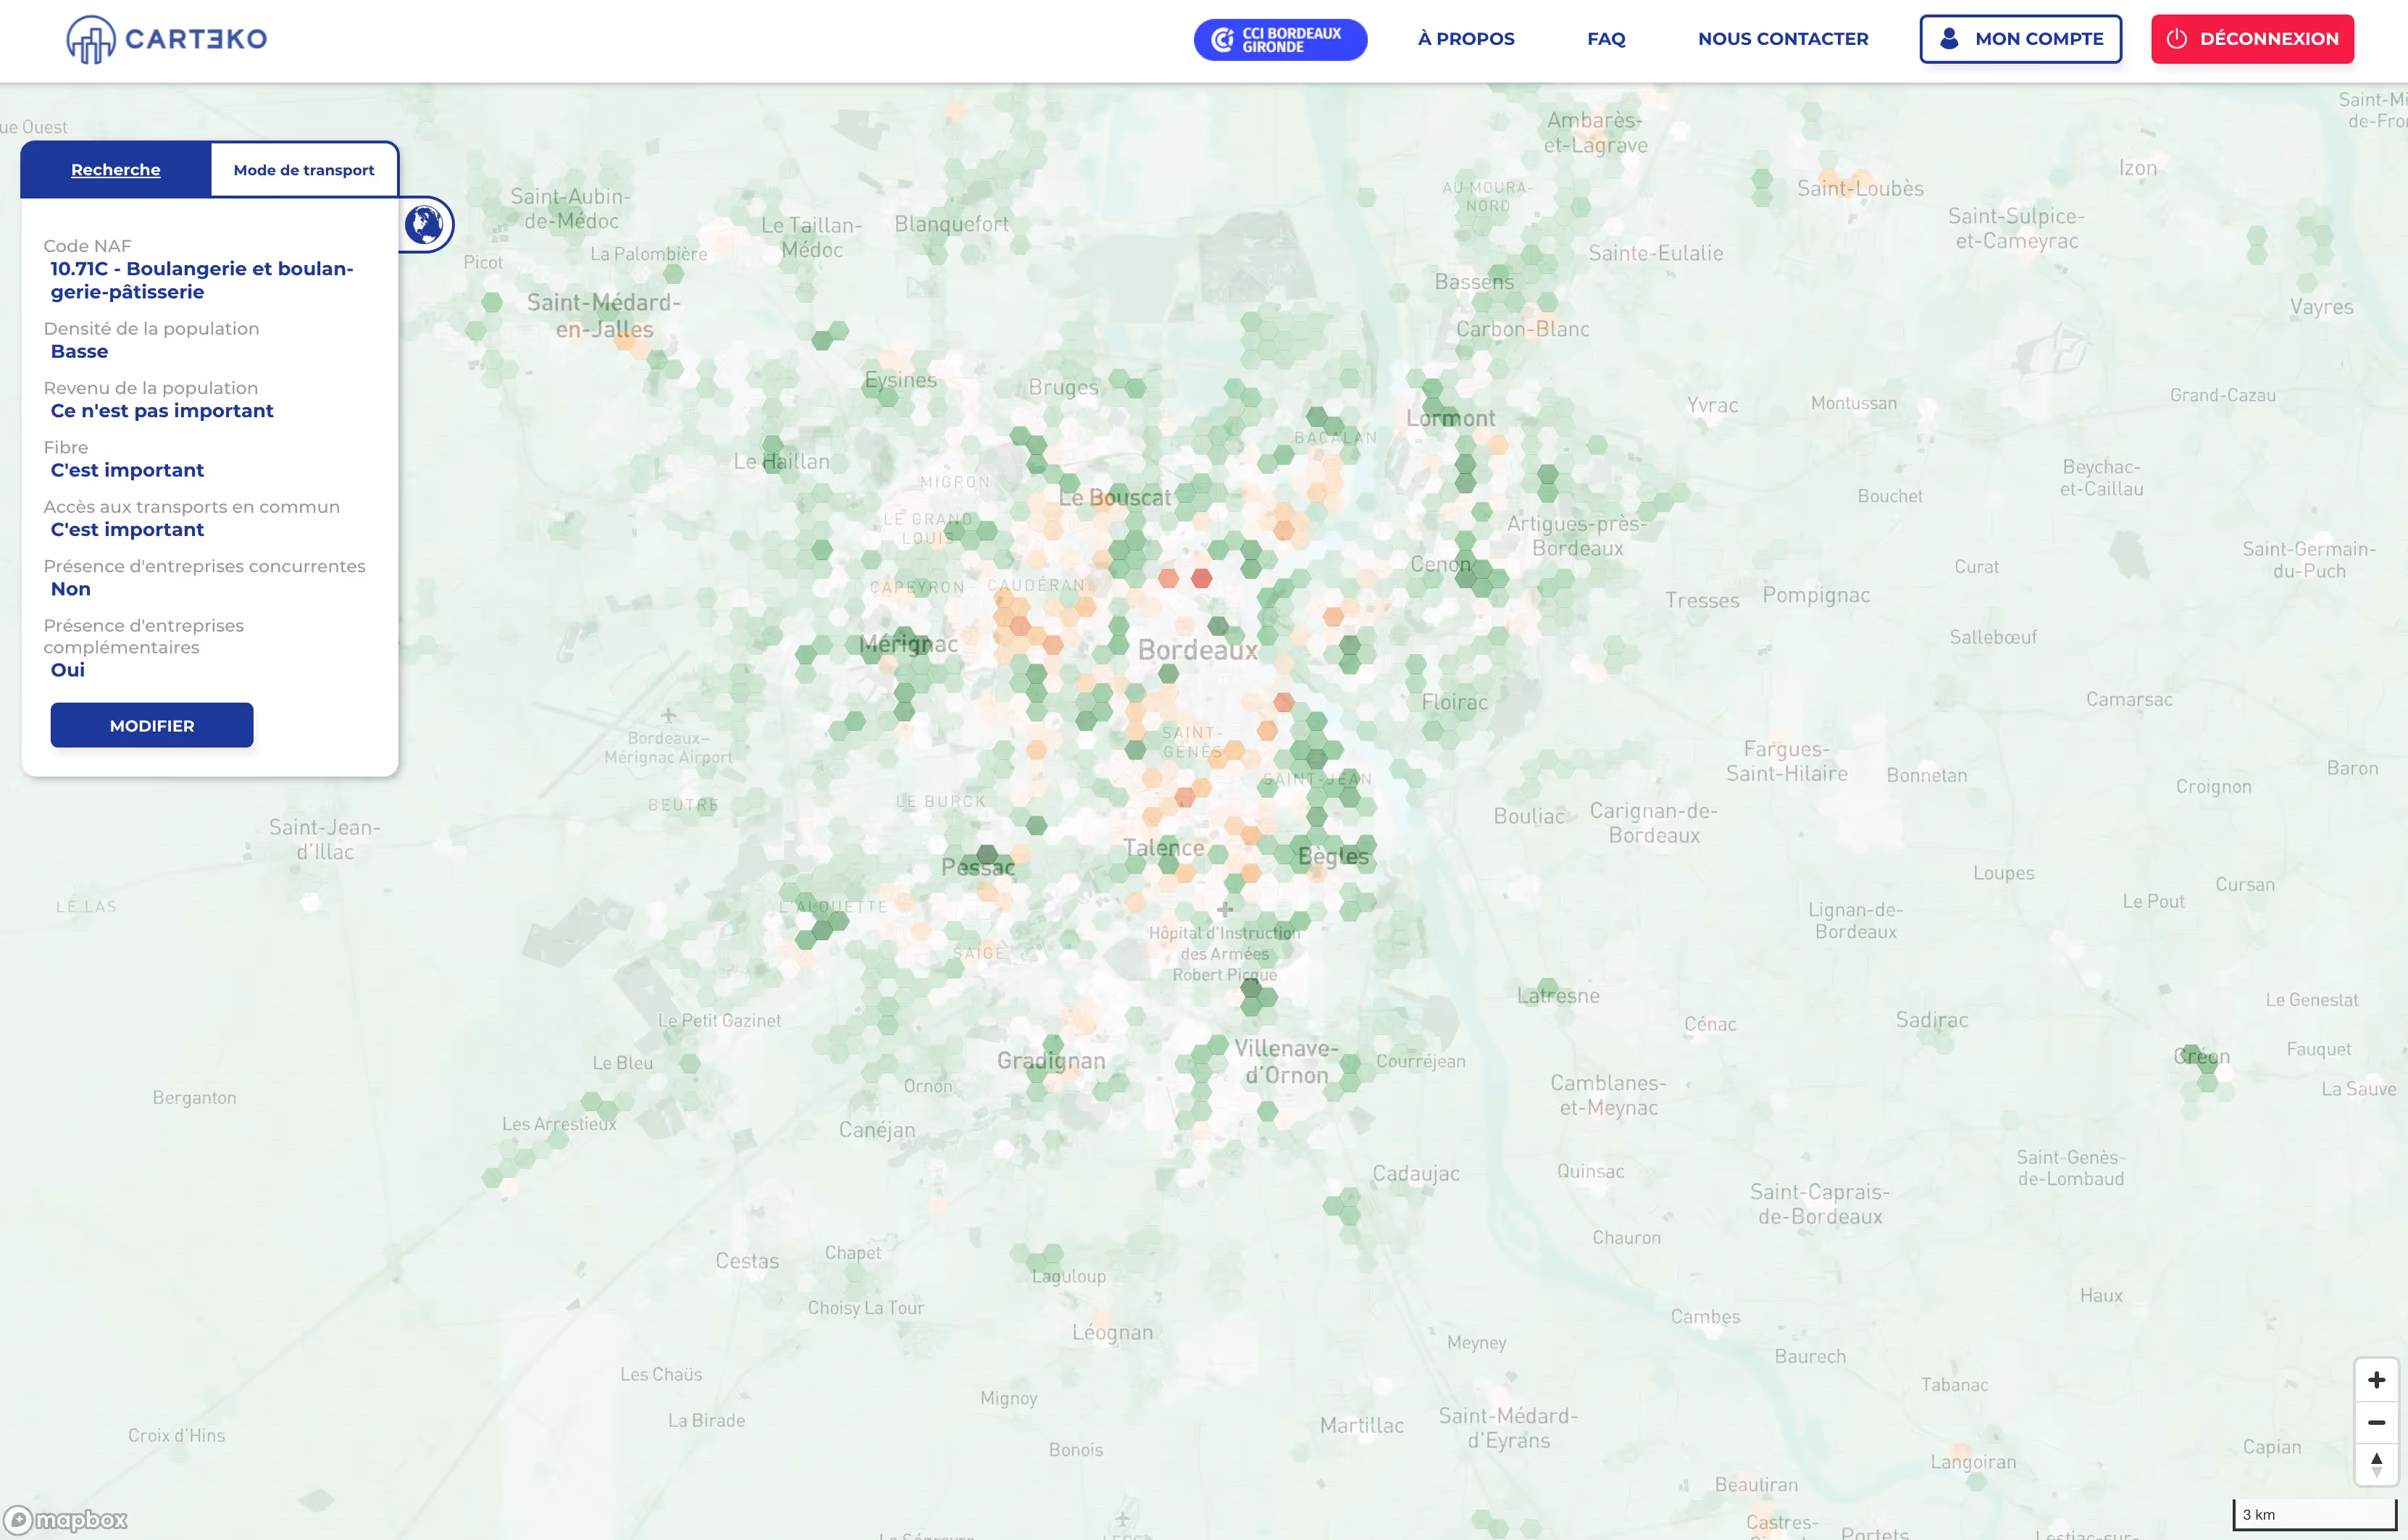Image resolution: width=2408 pixels, height=1540 pixels.
Task: Click the Fibre value C'est important
Action: point(127,470)
